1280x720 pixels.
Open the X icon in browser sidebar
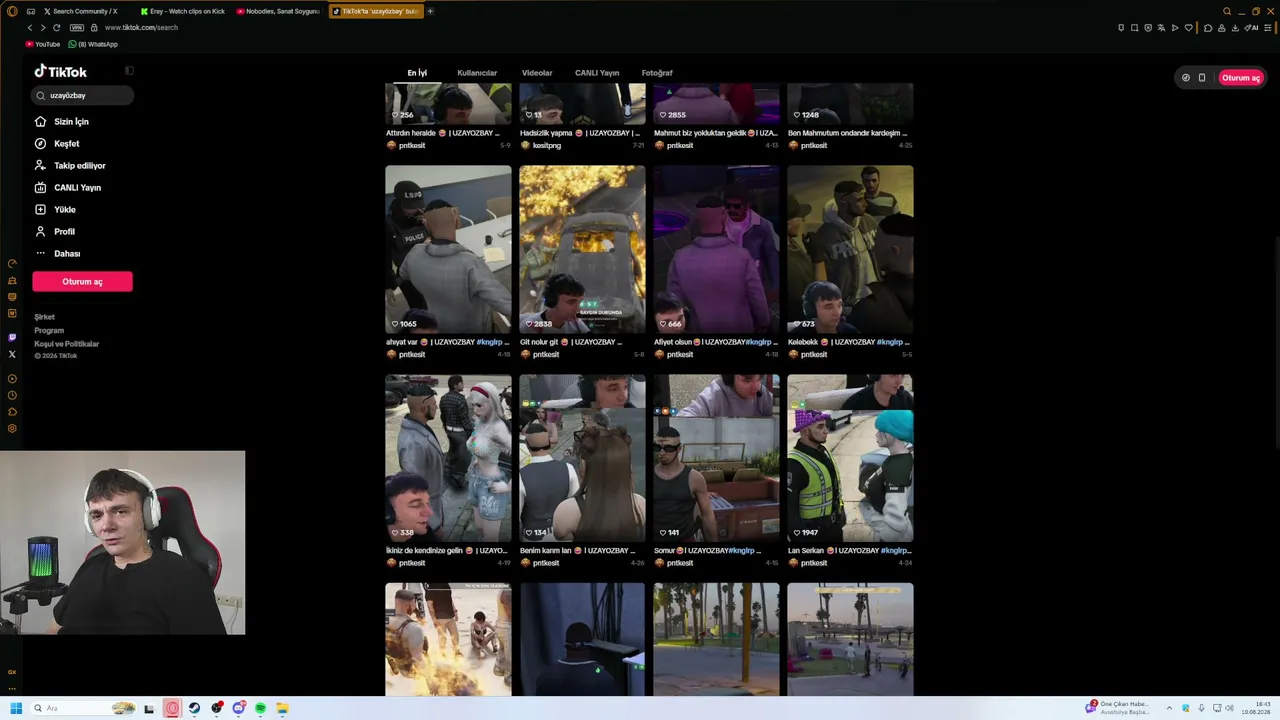(x=12, y=354)
